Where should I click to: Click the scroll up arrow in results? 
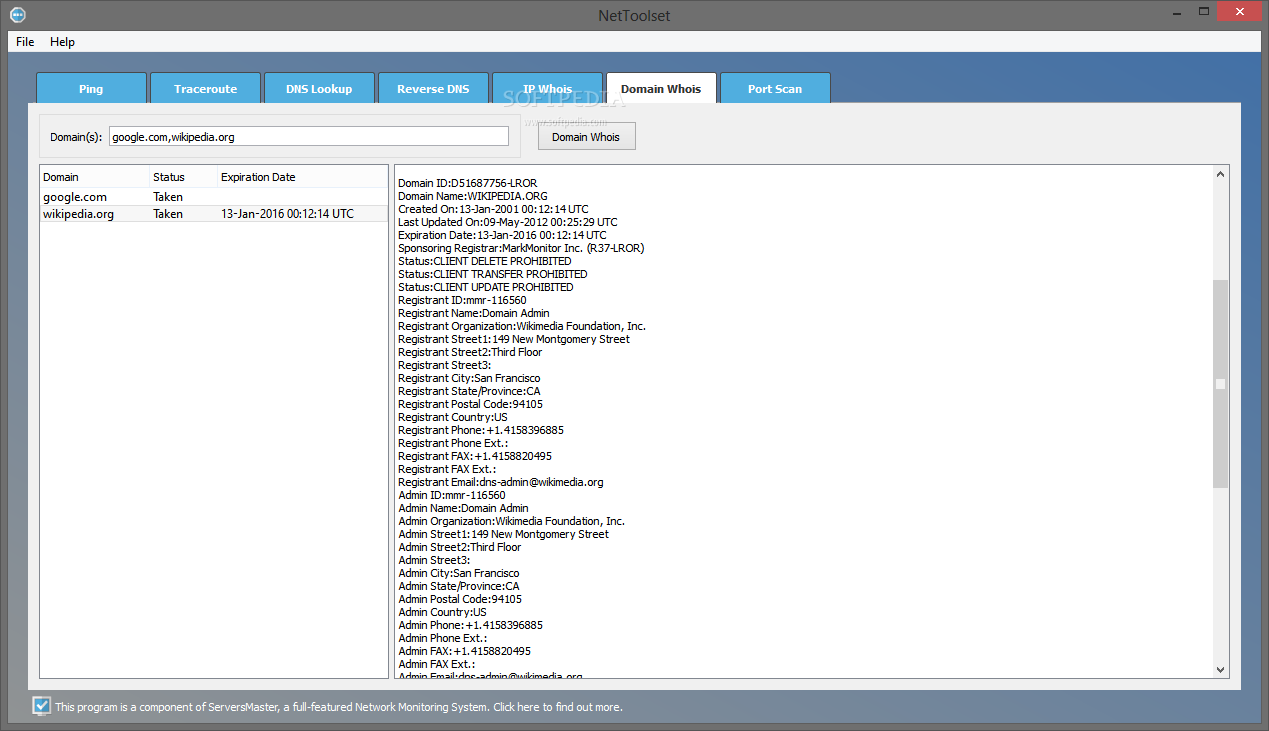(x=1220, y=175)
